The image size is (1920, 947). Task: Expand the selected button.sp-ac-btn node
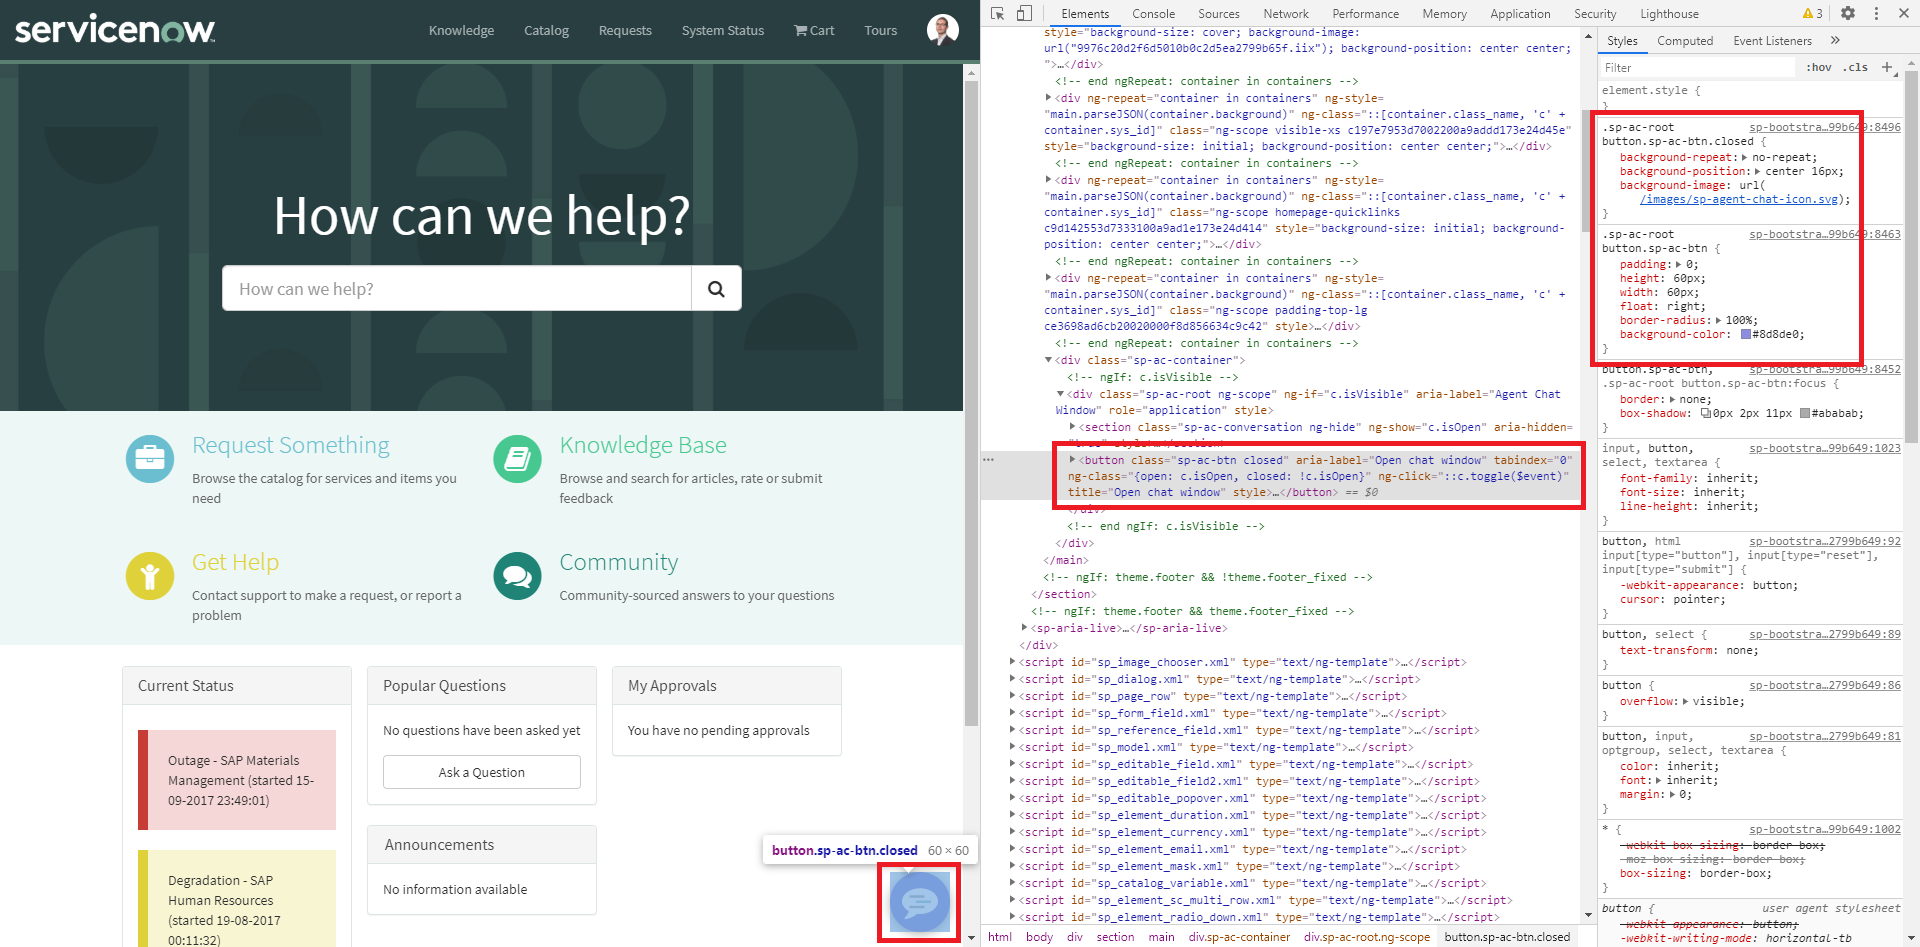pos(1073,460)
